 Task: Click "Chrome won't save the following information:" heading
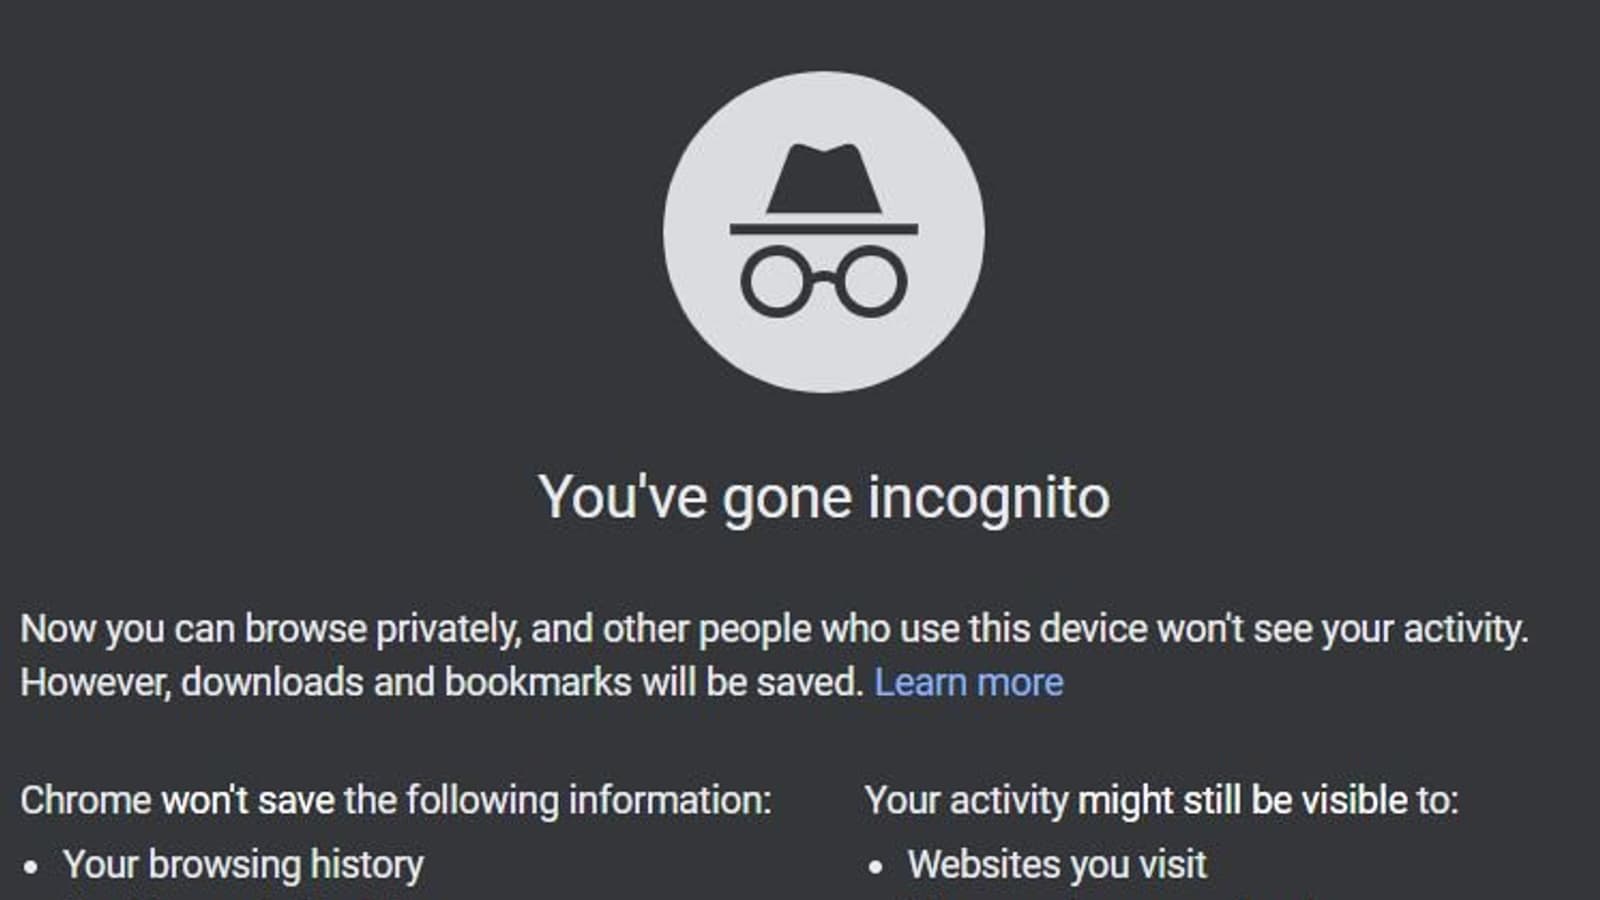point(396,801)
